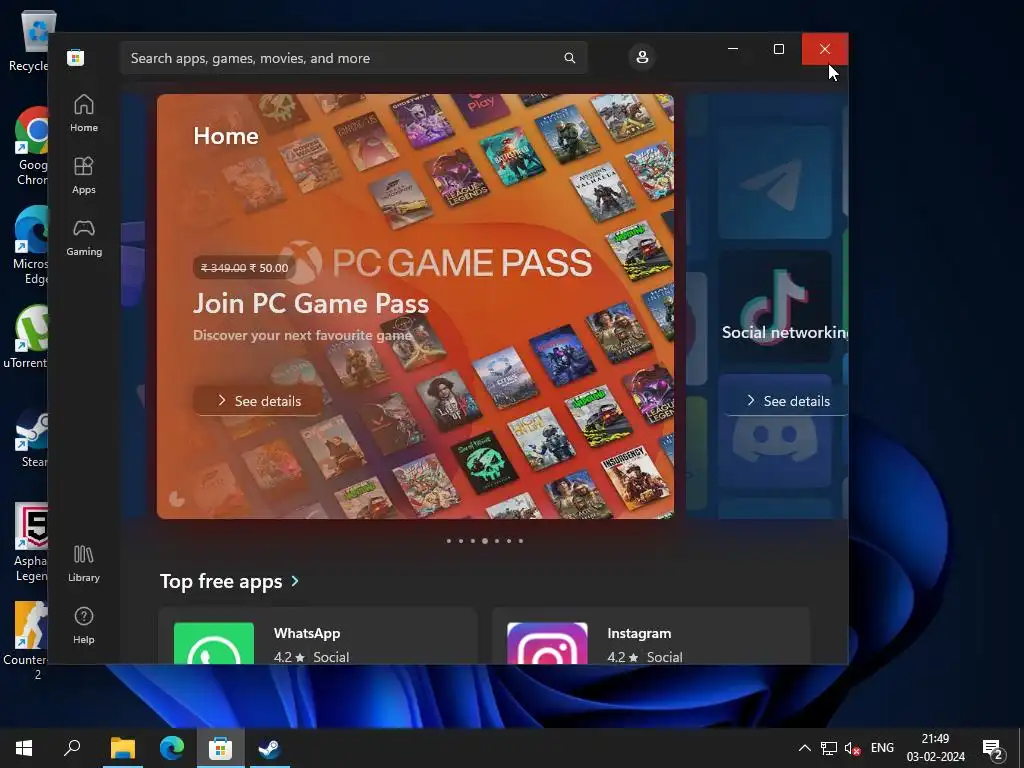Open the Home section in Store sidebar
This screenshot has height=768, width=1024.
point(84,113)
